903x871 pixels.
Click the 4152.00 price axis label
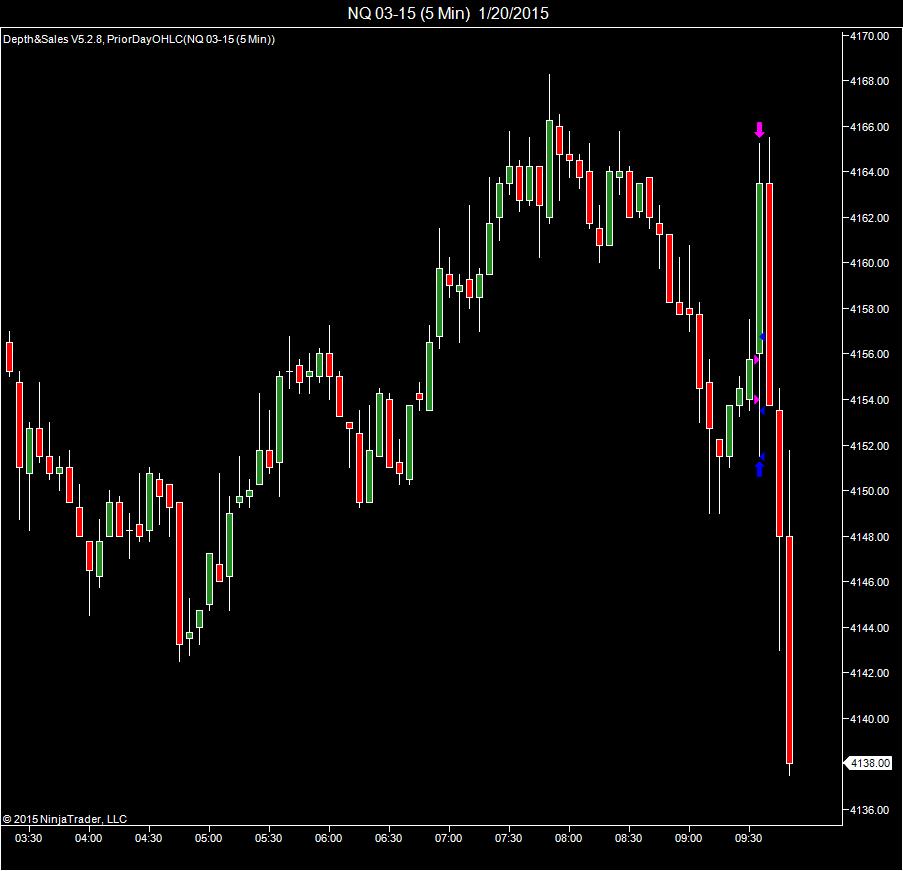click(x=870, y=445)
